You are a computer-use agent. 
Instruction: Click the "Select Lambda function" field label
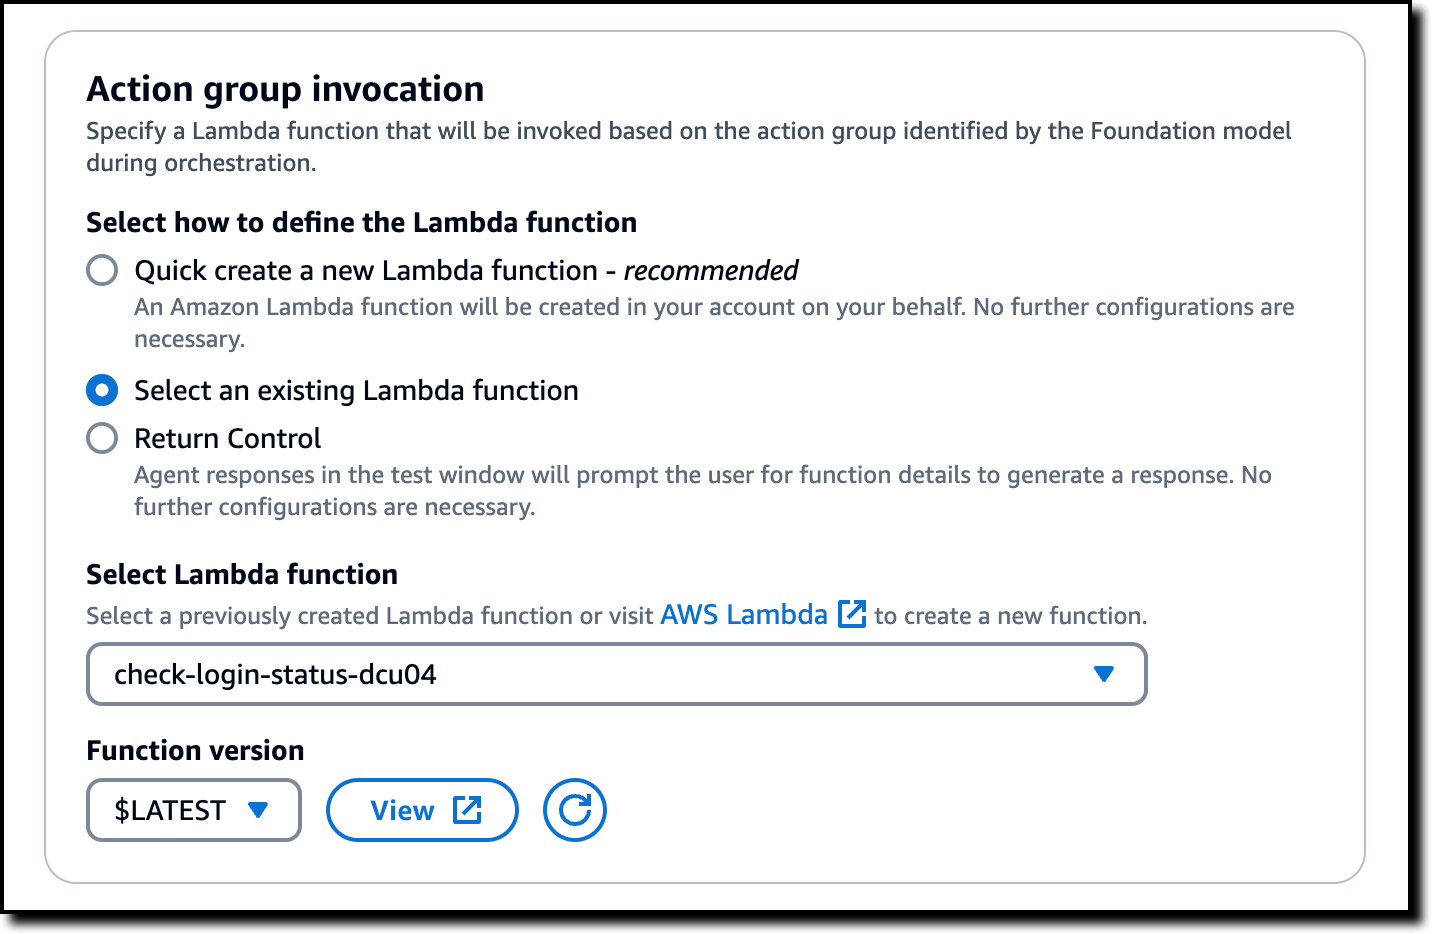(x=242, y=574)
